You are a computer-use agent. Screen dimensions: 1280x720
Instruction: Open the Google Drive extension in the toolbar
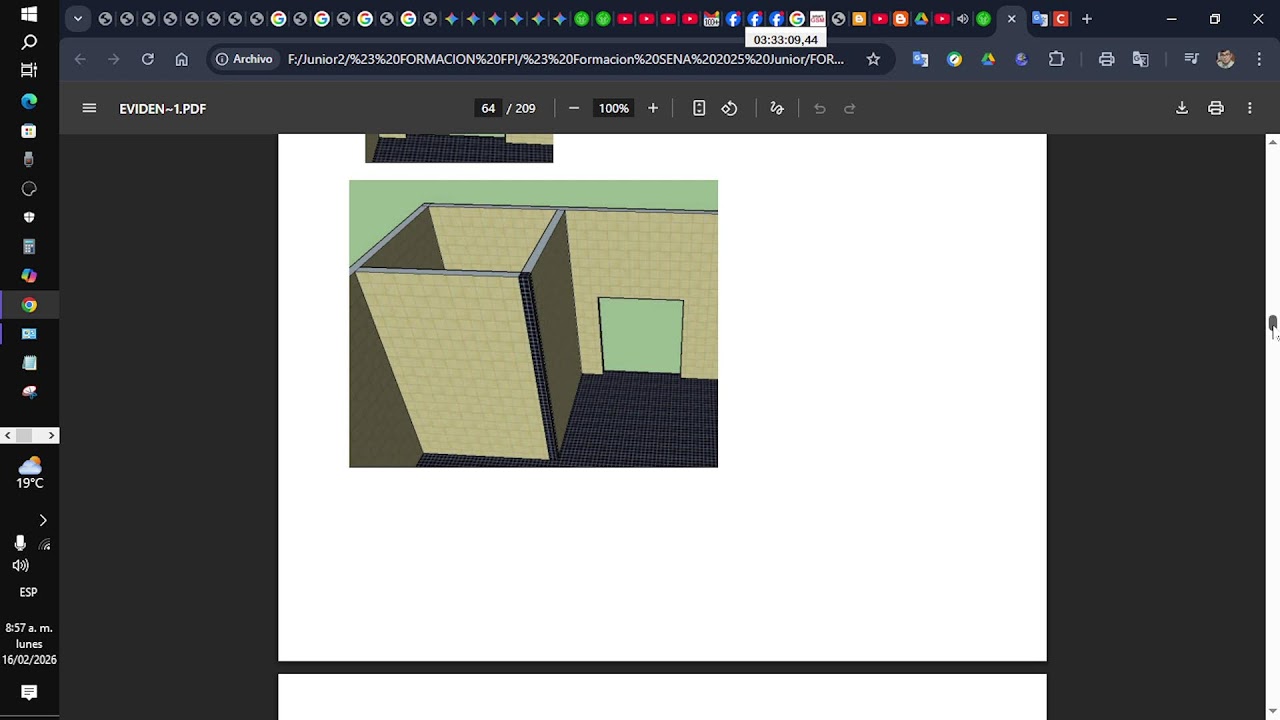988,59
